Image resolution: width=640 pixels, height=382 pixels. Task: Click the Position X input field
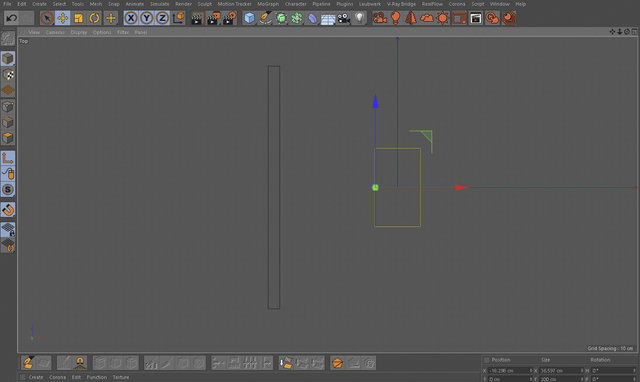(509, 371)
